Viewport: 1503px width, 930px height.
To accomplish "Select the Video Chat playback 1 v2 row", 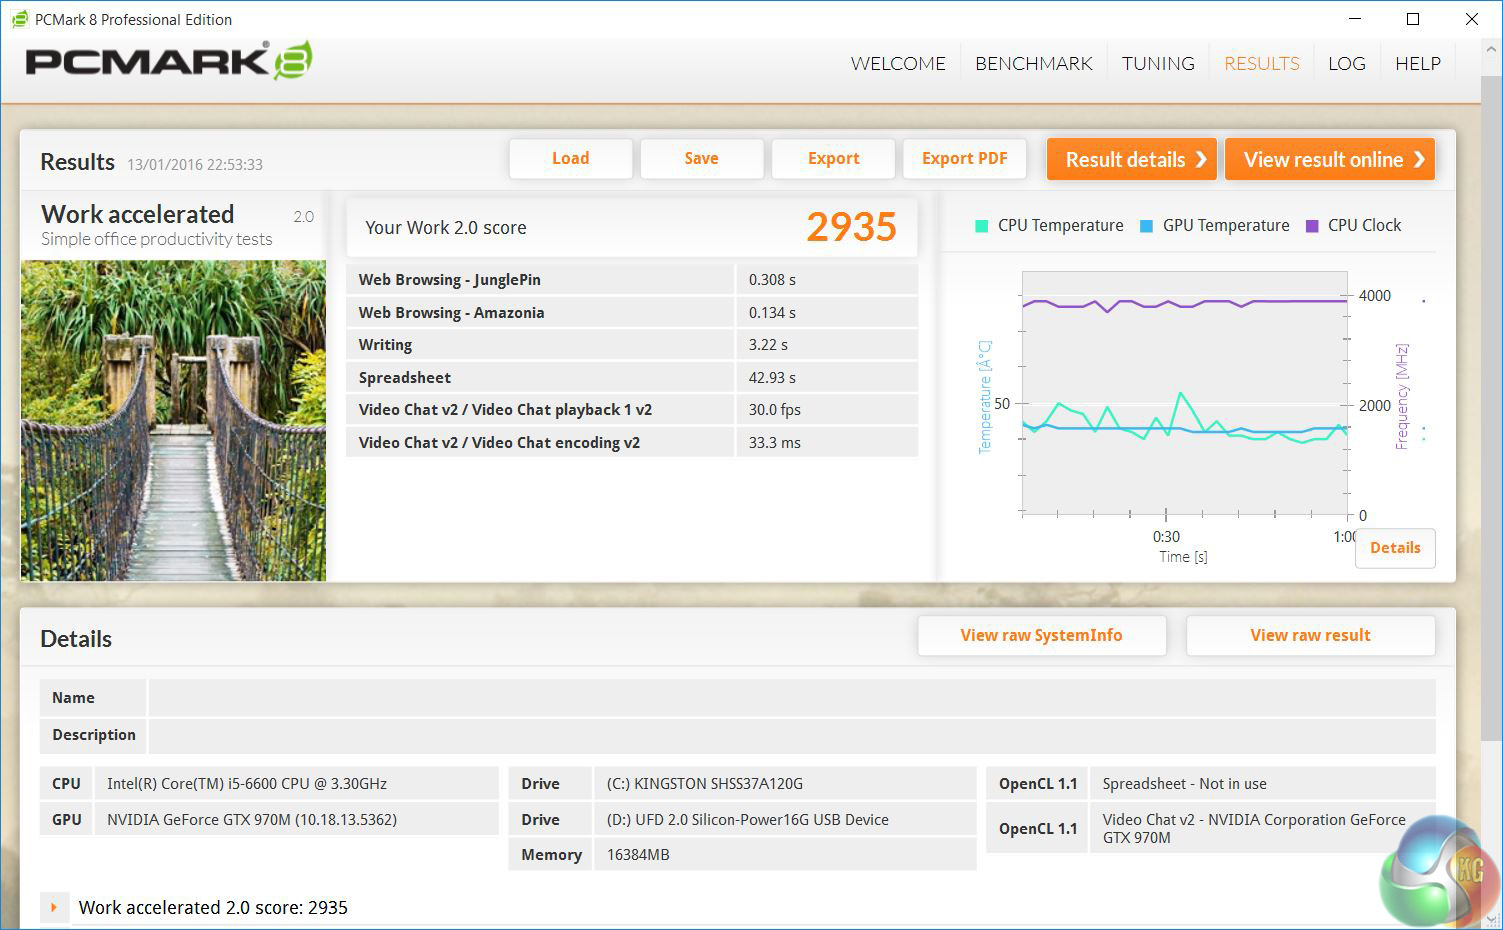I will (x=632, y=410).
